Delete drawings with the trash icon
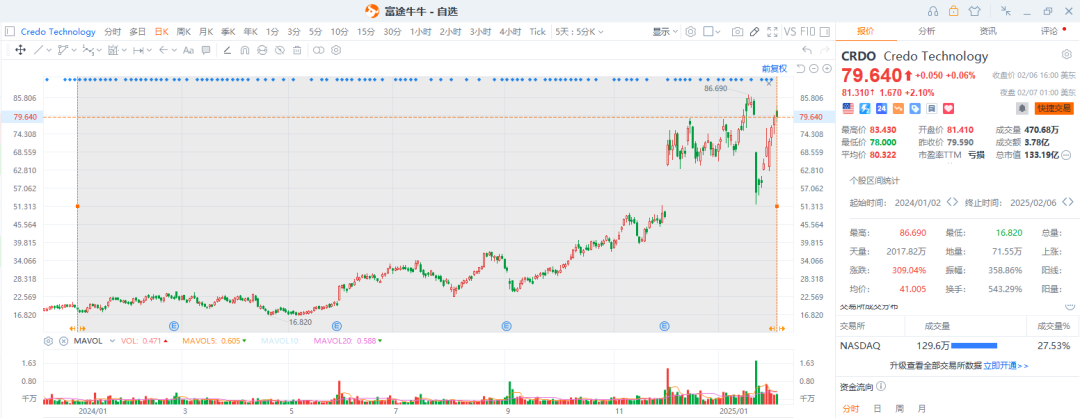Viewport: 1080px width, 418px height. click(x=297, y=50)
